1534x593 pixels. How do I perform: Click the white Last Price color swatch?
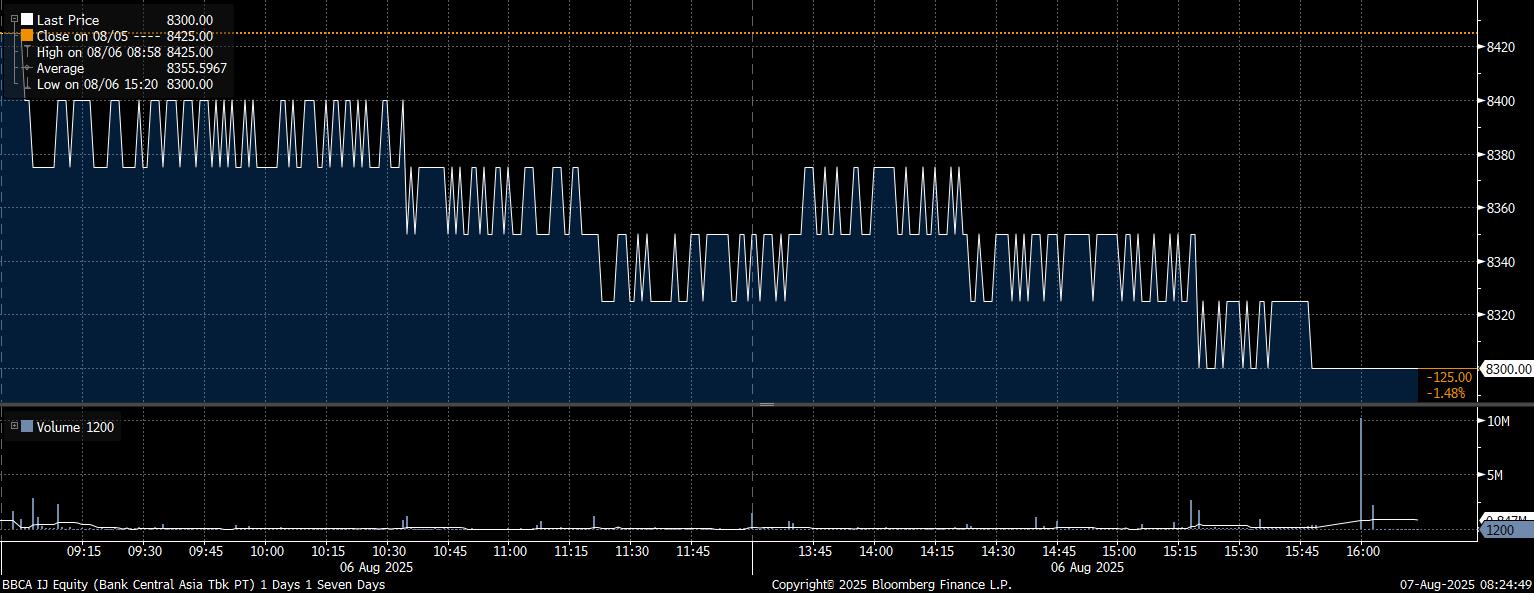(27, 19)
